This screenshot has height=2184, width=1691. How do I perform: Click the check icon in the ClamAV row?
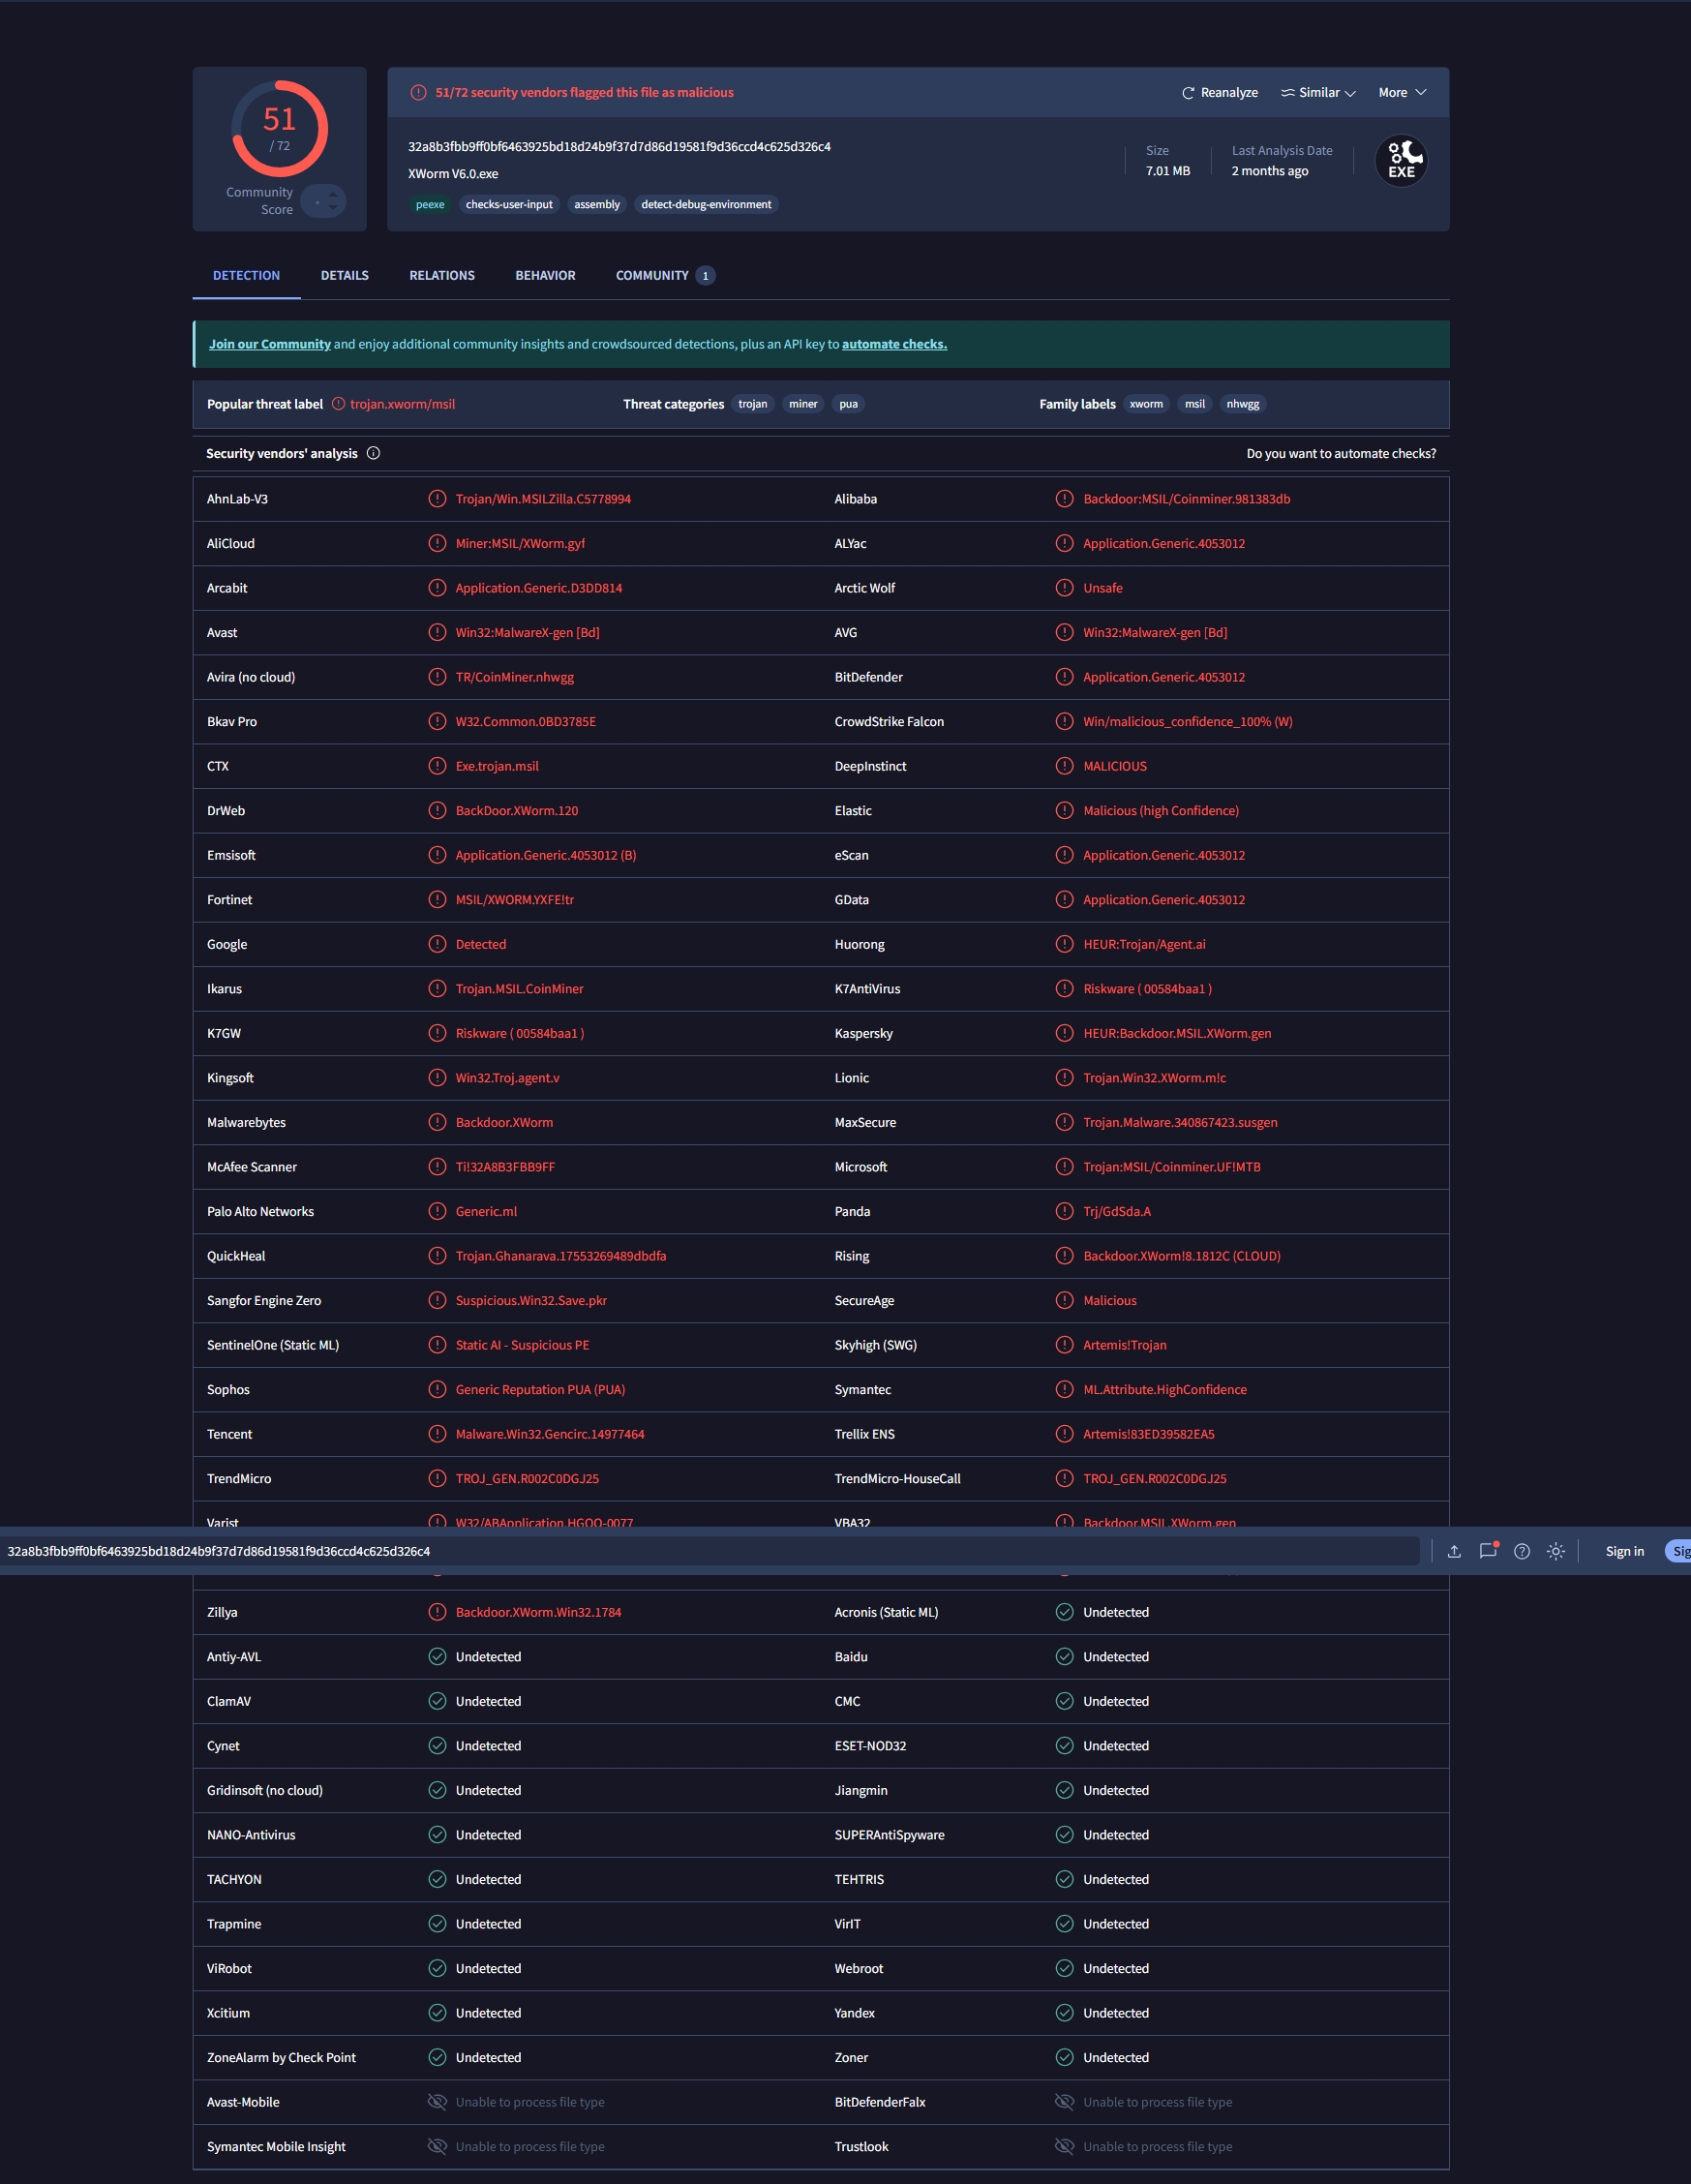click(x=437, y=1701)
